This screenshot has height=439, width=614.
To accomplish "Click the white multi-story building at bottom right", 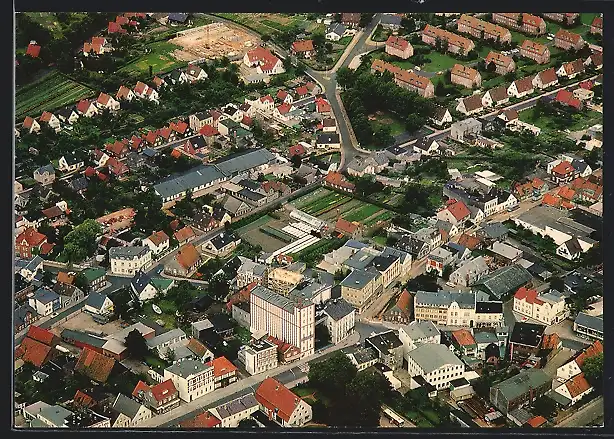I will 434,364.
